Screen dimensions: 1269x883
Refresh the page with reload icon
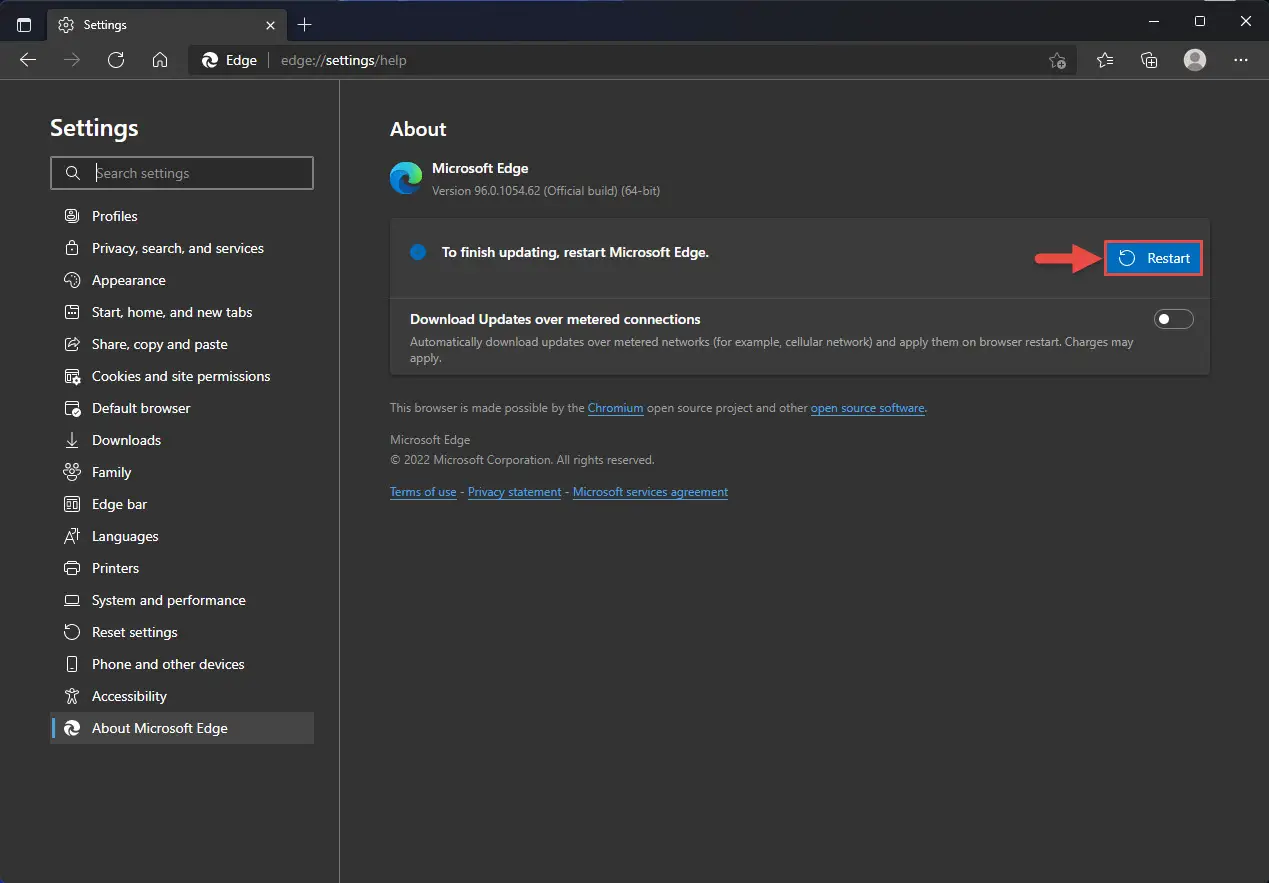[116, 60]
